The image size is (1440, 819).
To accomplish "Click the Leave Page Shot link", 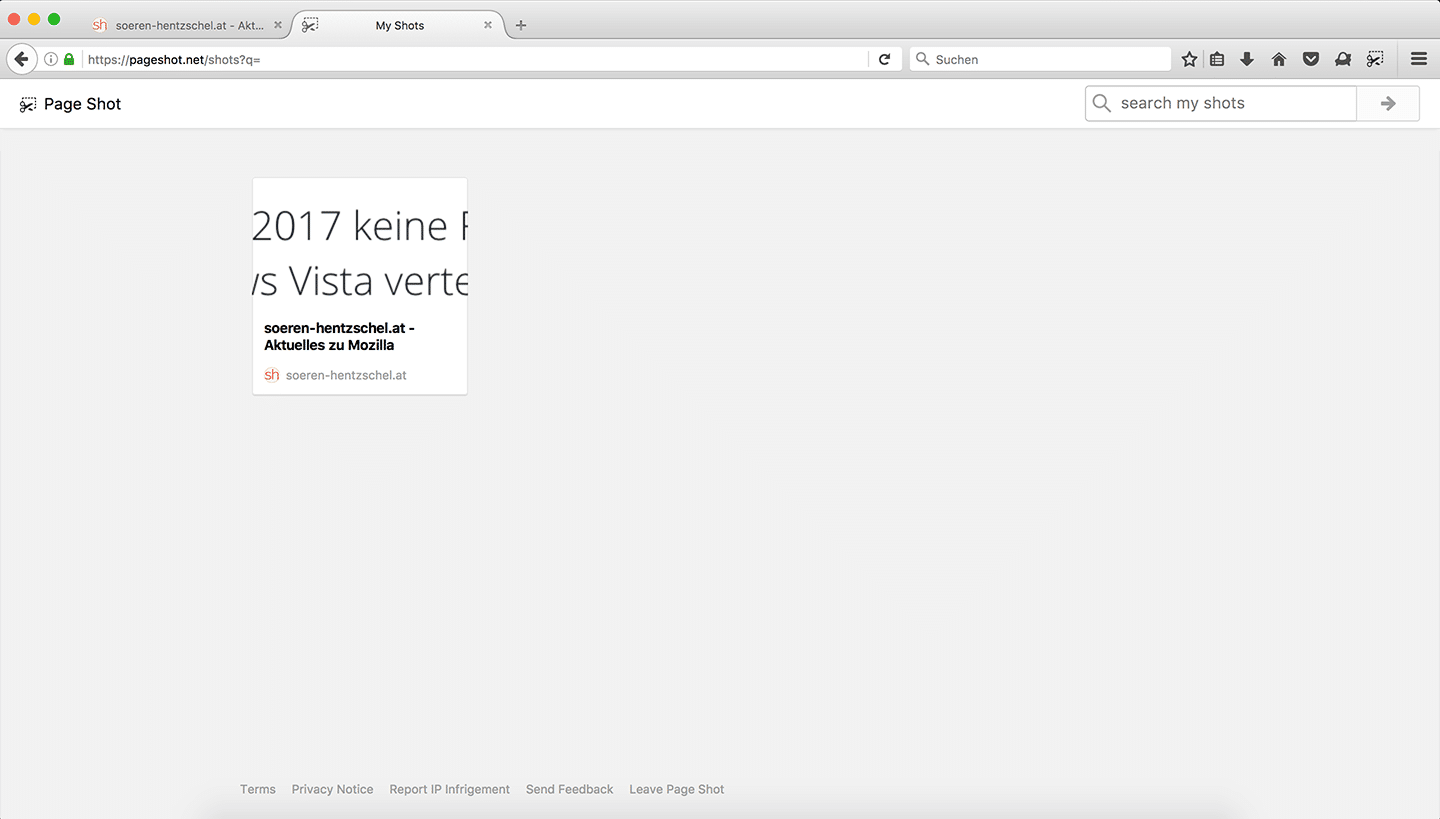I will coord(677,789).
